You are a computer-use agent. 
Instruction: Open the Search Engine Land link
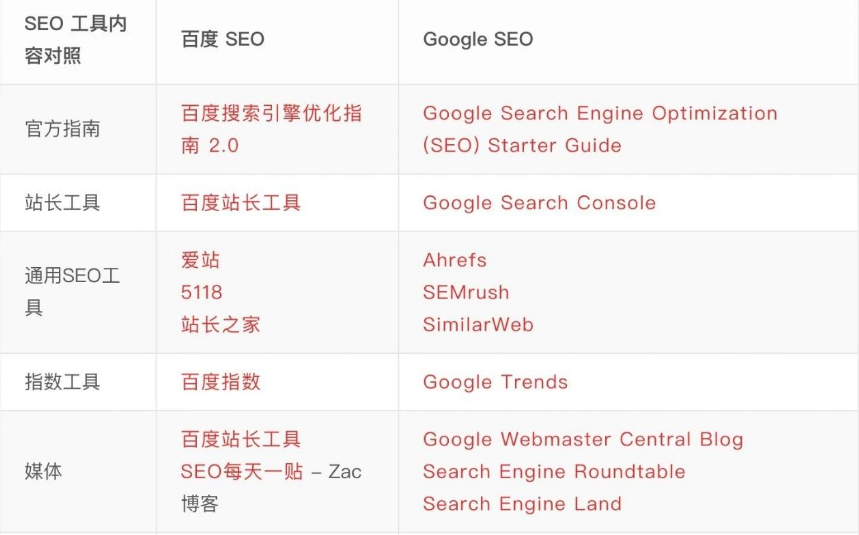[x=522, y=504]
